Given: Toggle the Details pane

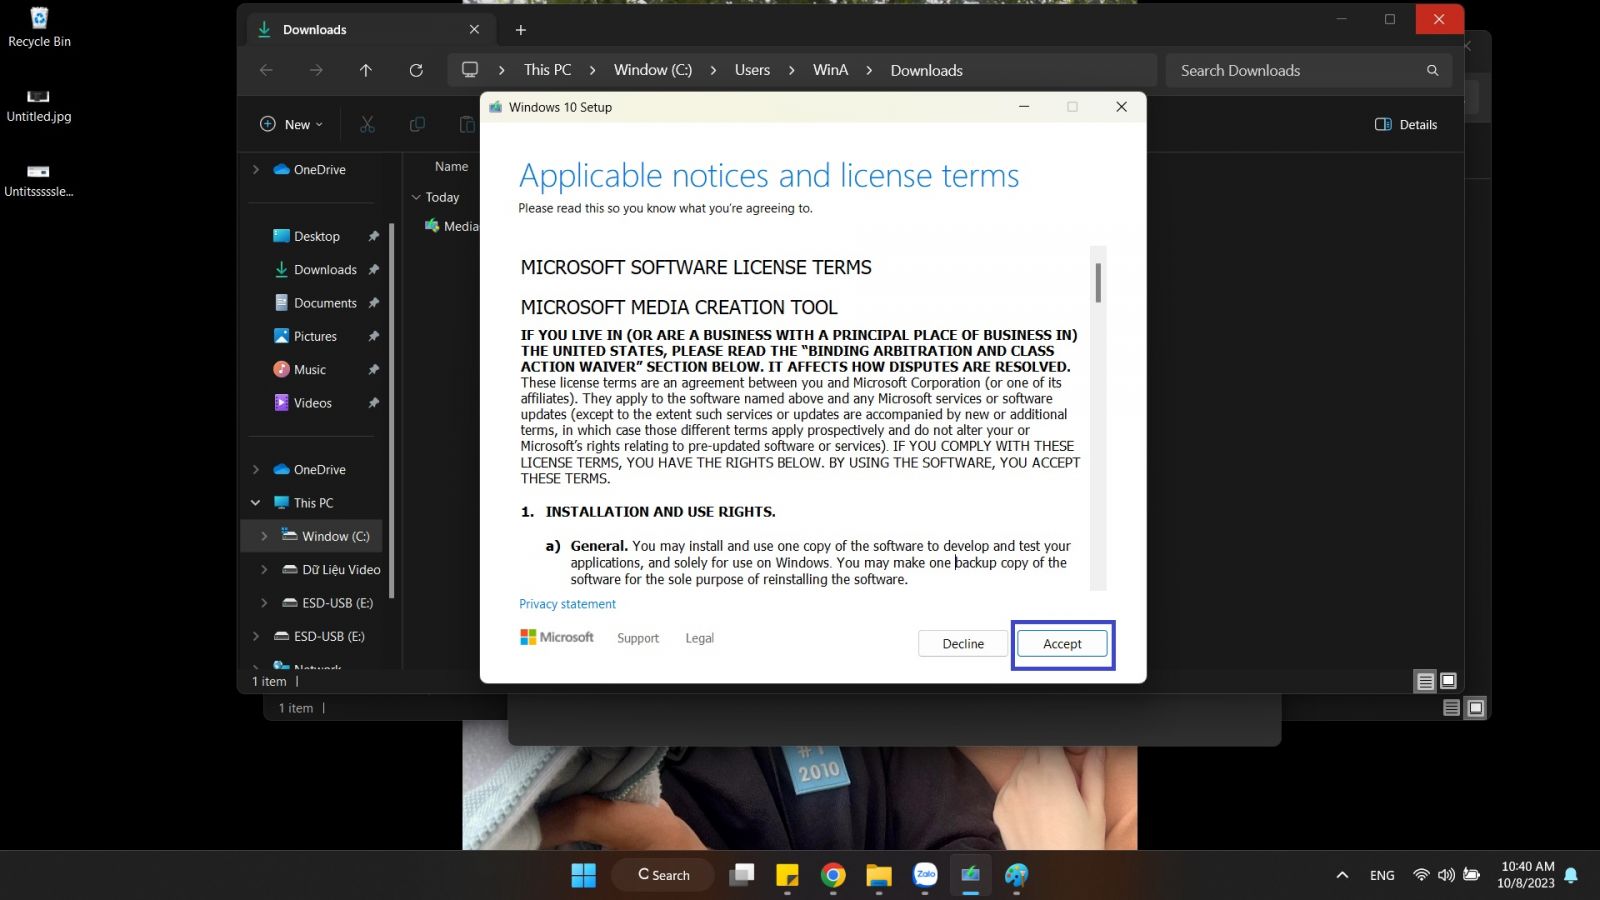Looking at the screenshot, I should [x=1406, y=124].
